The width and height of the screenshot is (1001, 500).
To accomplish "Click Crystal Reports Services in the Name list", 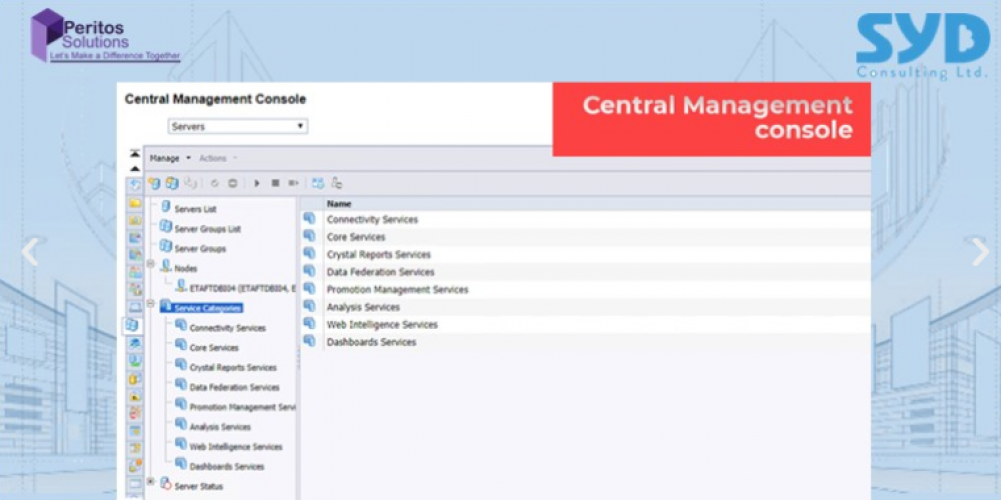I will click(379, 254).
